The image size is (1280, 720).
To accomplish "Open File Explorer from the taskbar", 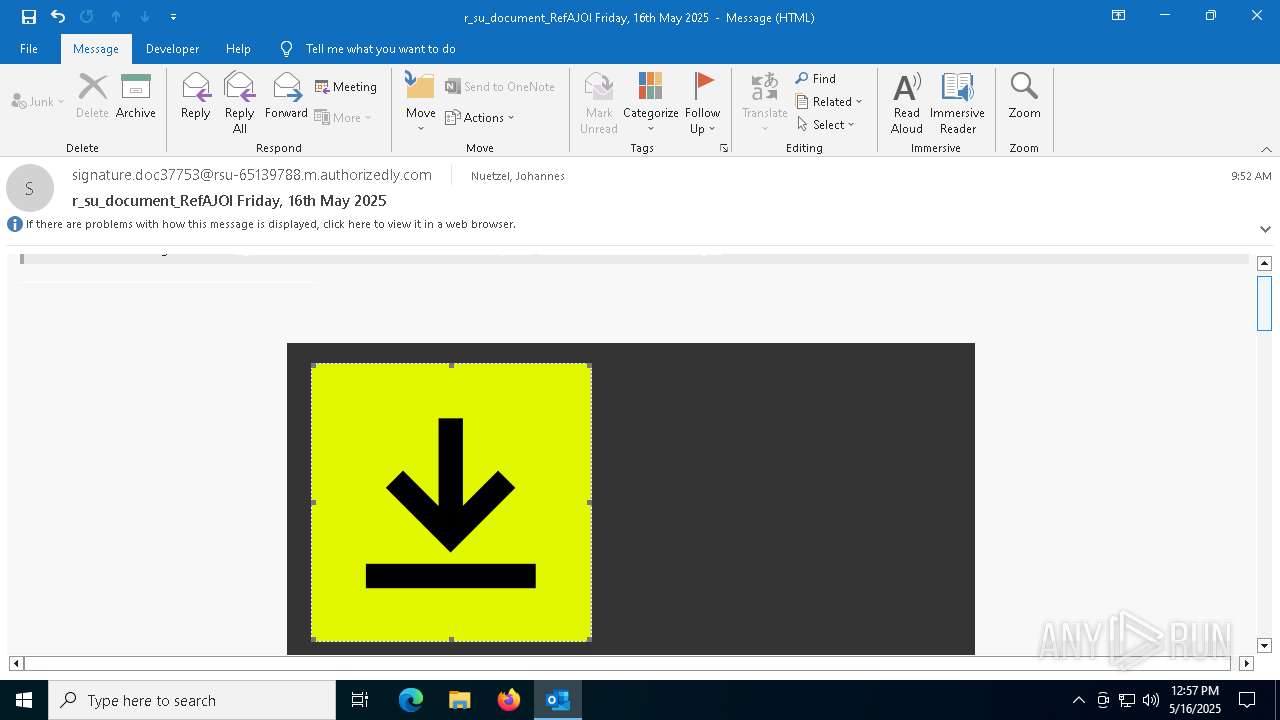I will click(460, 700).
